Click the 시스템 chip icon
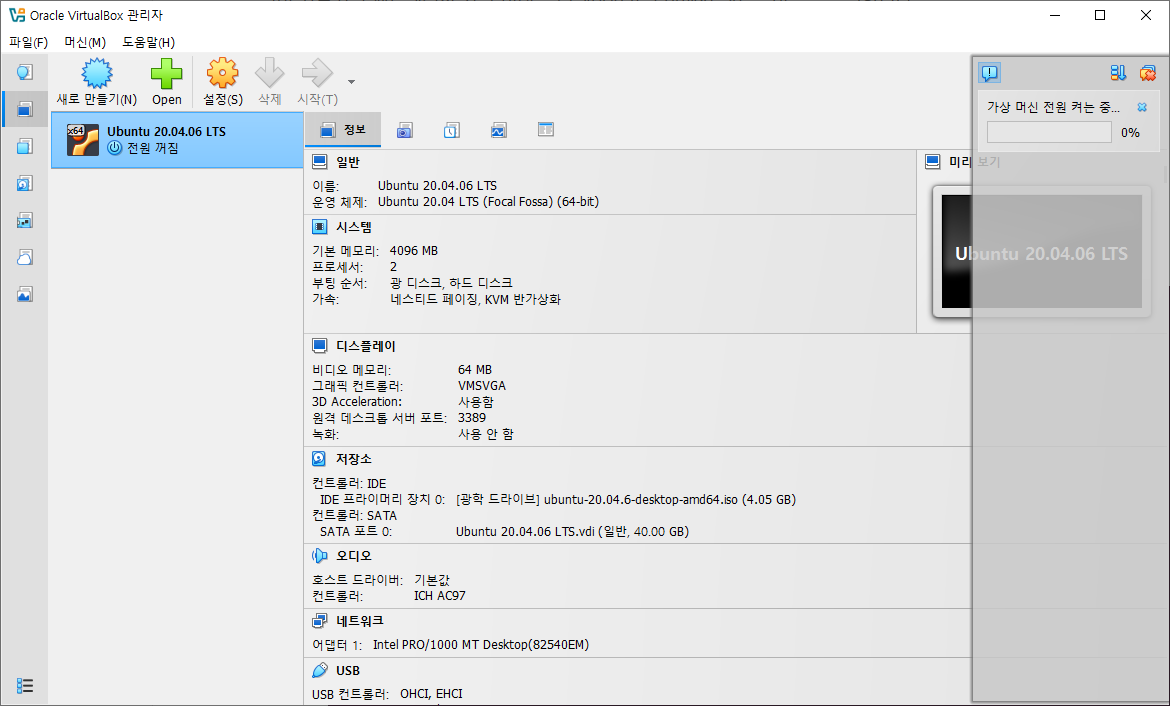The height and width of the screenshot is (706, 1170). (319, 227)
